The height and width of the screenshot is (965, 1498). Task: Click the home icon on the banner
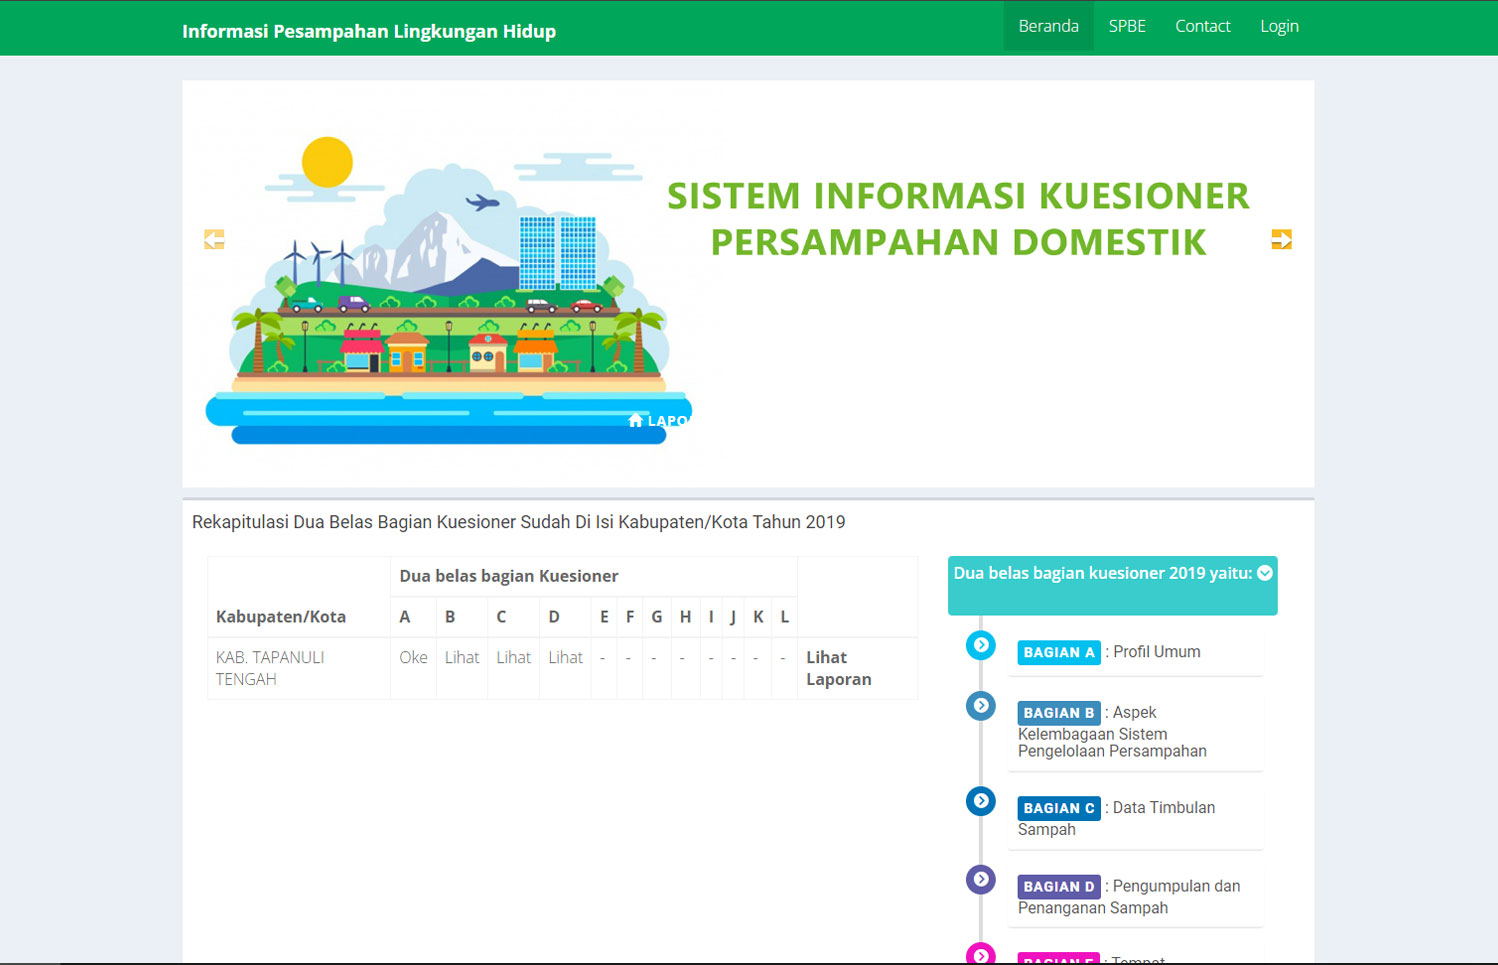(635, 420)
